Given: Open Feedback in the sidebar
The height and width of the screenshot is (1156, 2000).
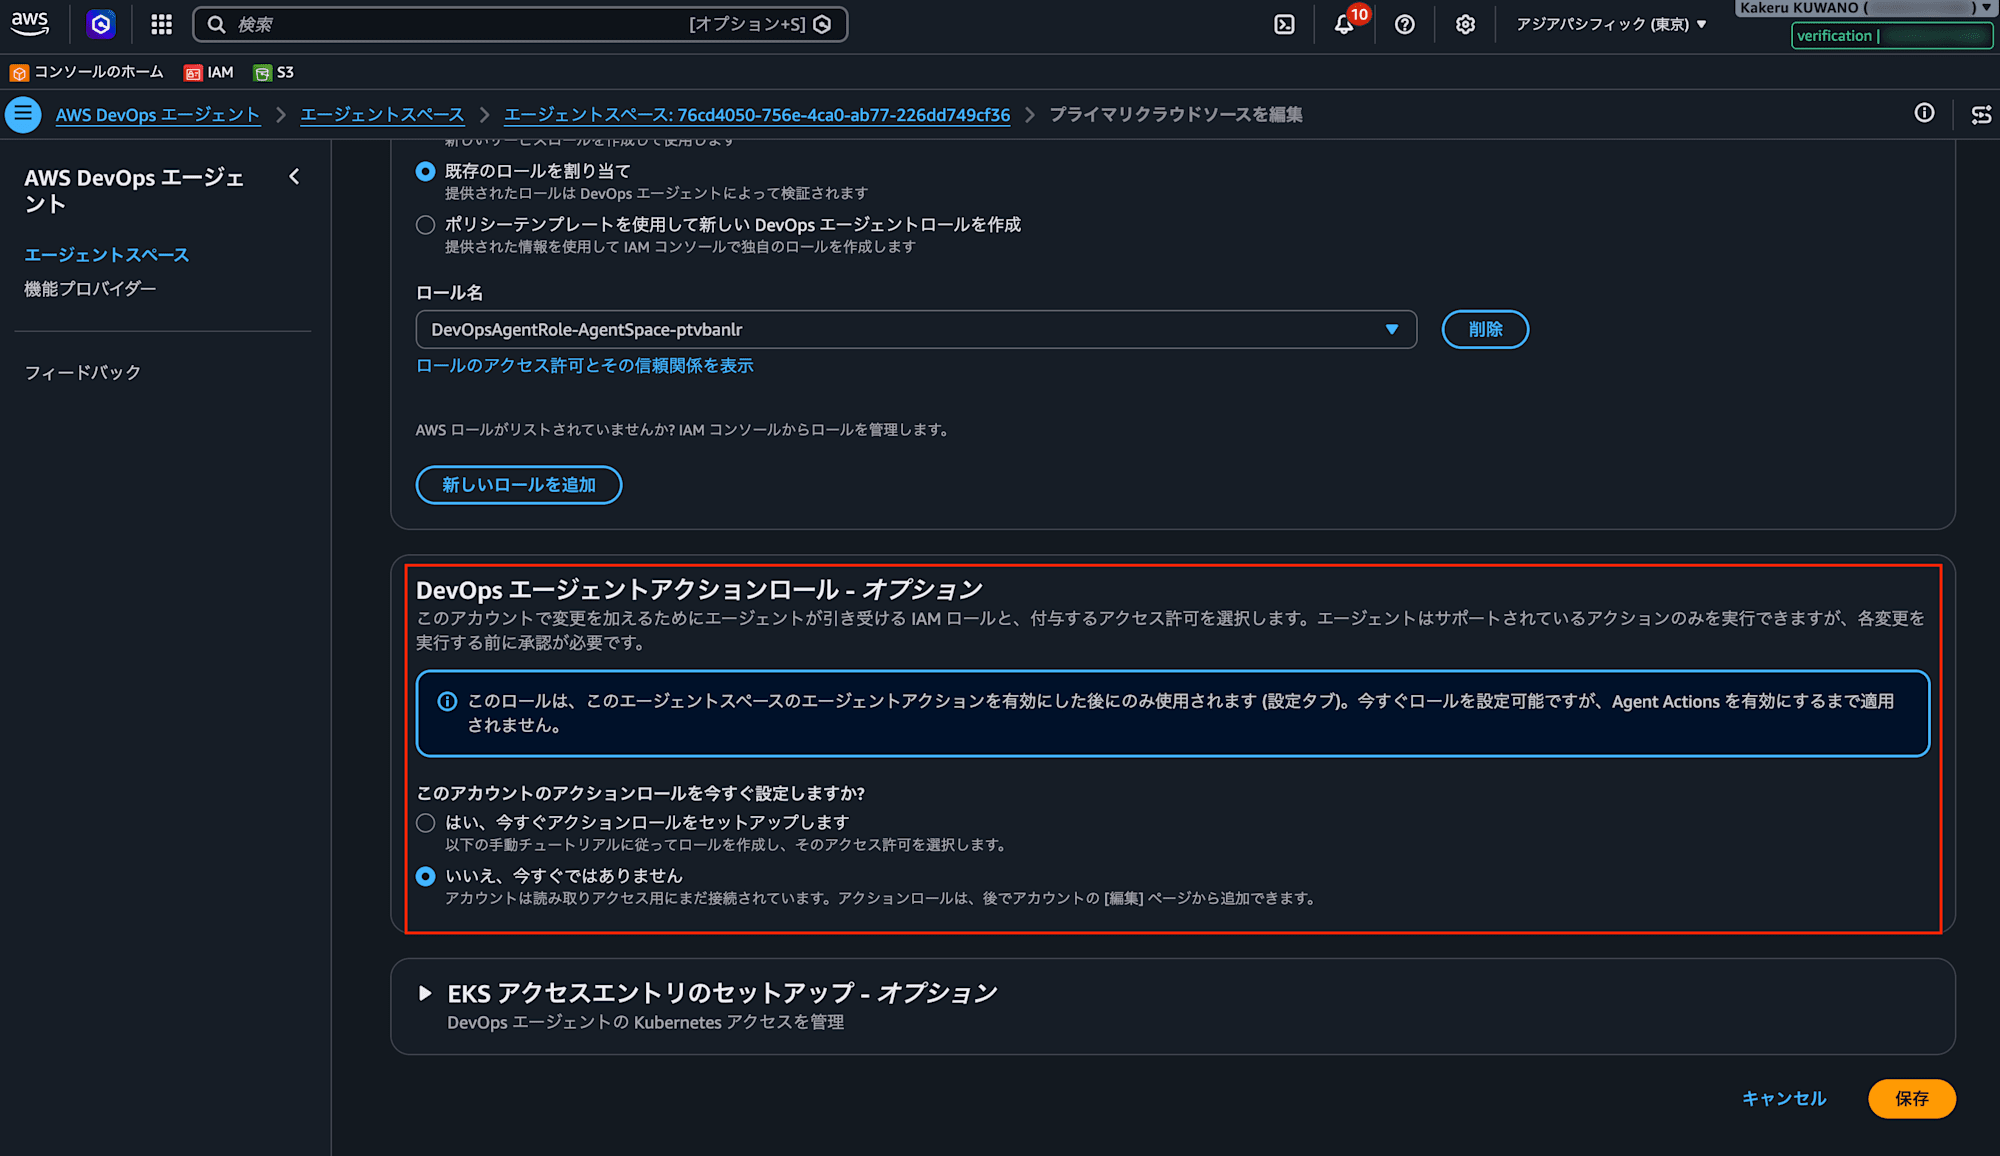Looking at the screenshot, I should pos(83,373).
